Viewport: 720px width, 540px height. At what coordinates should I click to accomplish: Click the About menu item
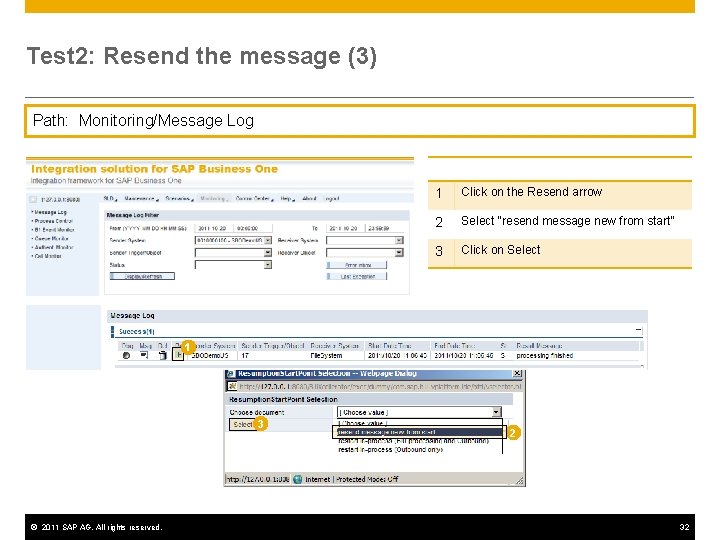[309, 198]
